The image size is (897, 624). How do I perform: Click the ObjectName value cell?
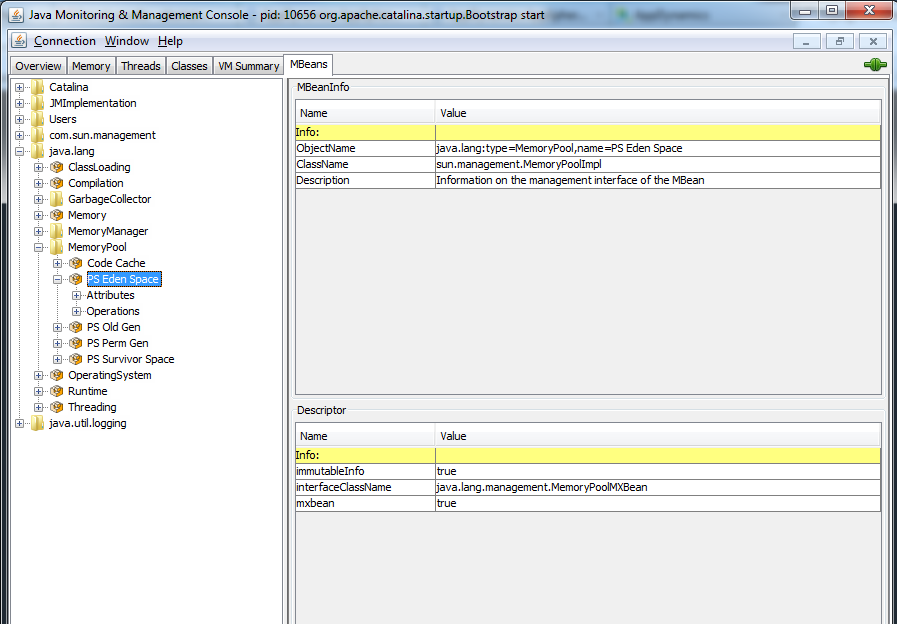pyautogui.click(x=658, y=148)
